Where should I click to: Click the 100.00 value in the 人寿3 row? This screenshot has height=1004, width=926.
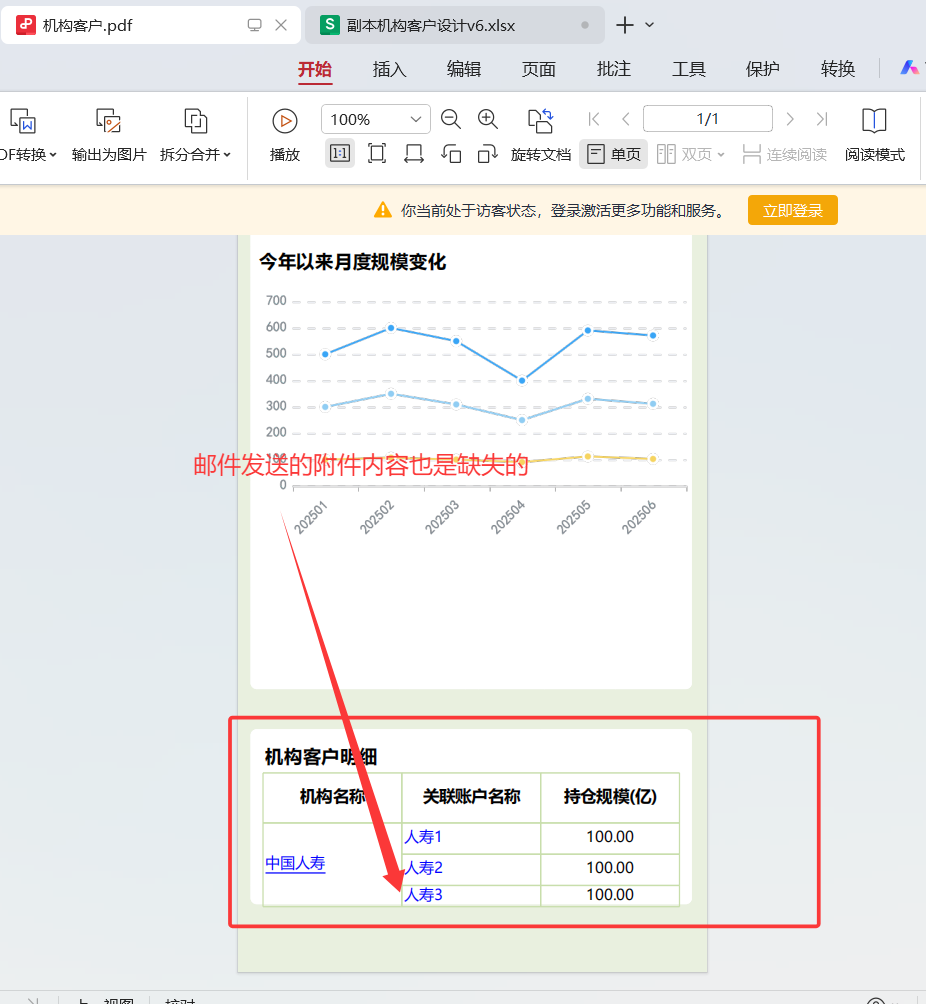[610, 895]
